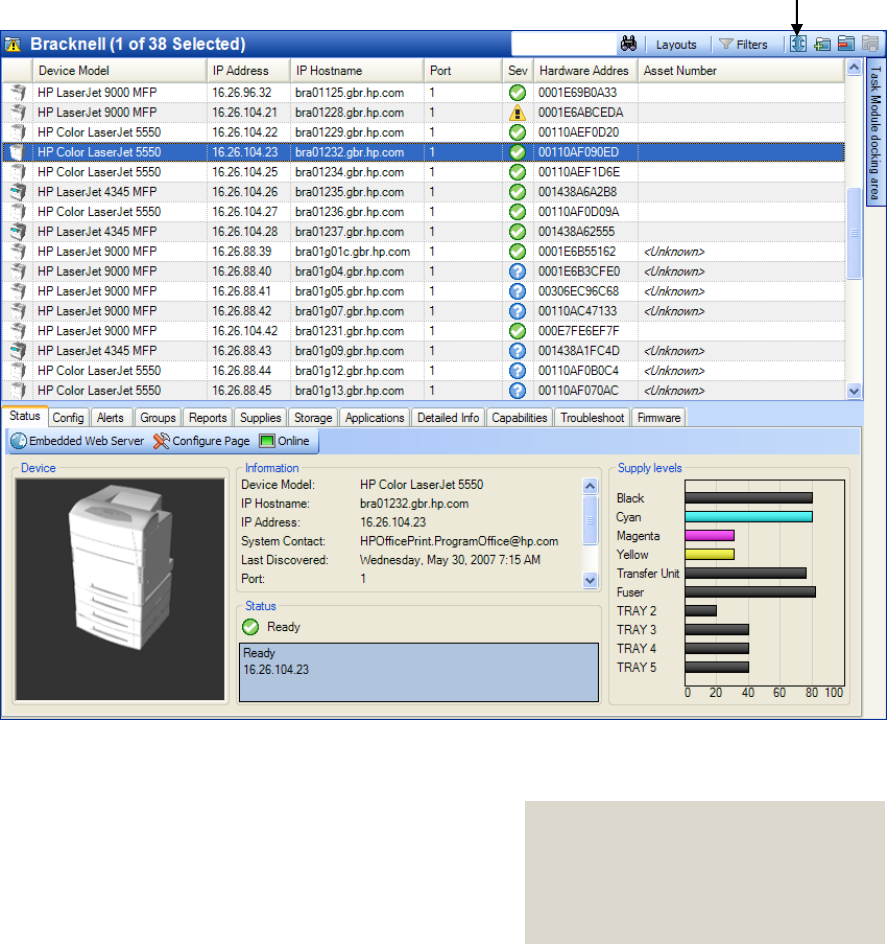This screenshot has width=887, height=944.
Task: Click the green check icon for 16.26.104.42
Action: [x=517, y=331]
